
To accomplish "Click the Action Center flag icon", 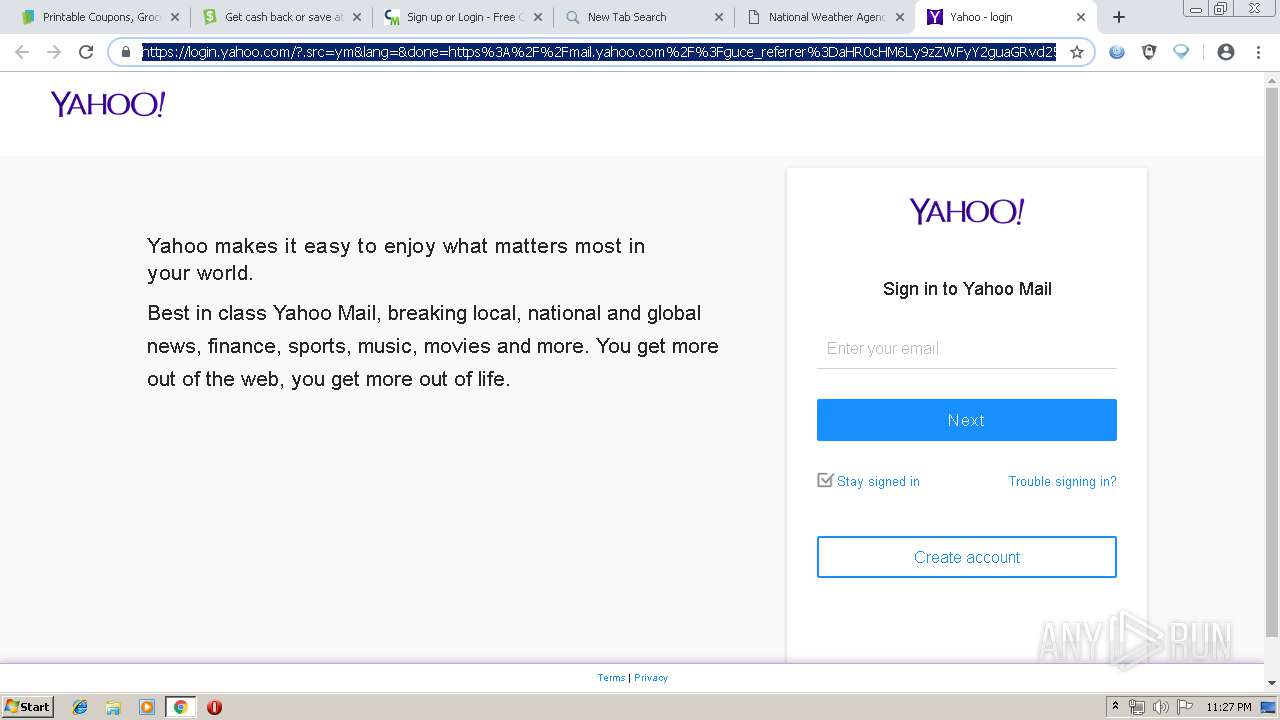I will tap(1185, 707).
